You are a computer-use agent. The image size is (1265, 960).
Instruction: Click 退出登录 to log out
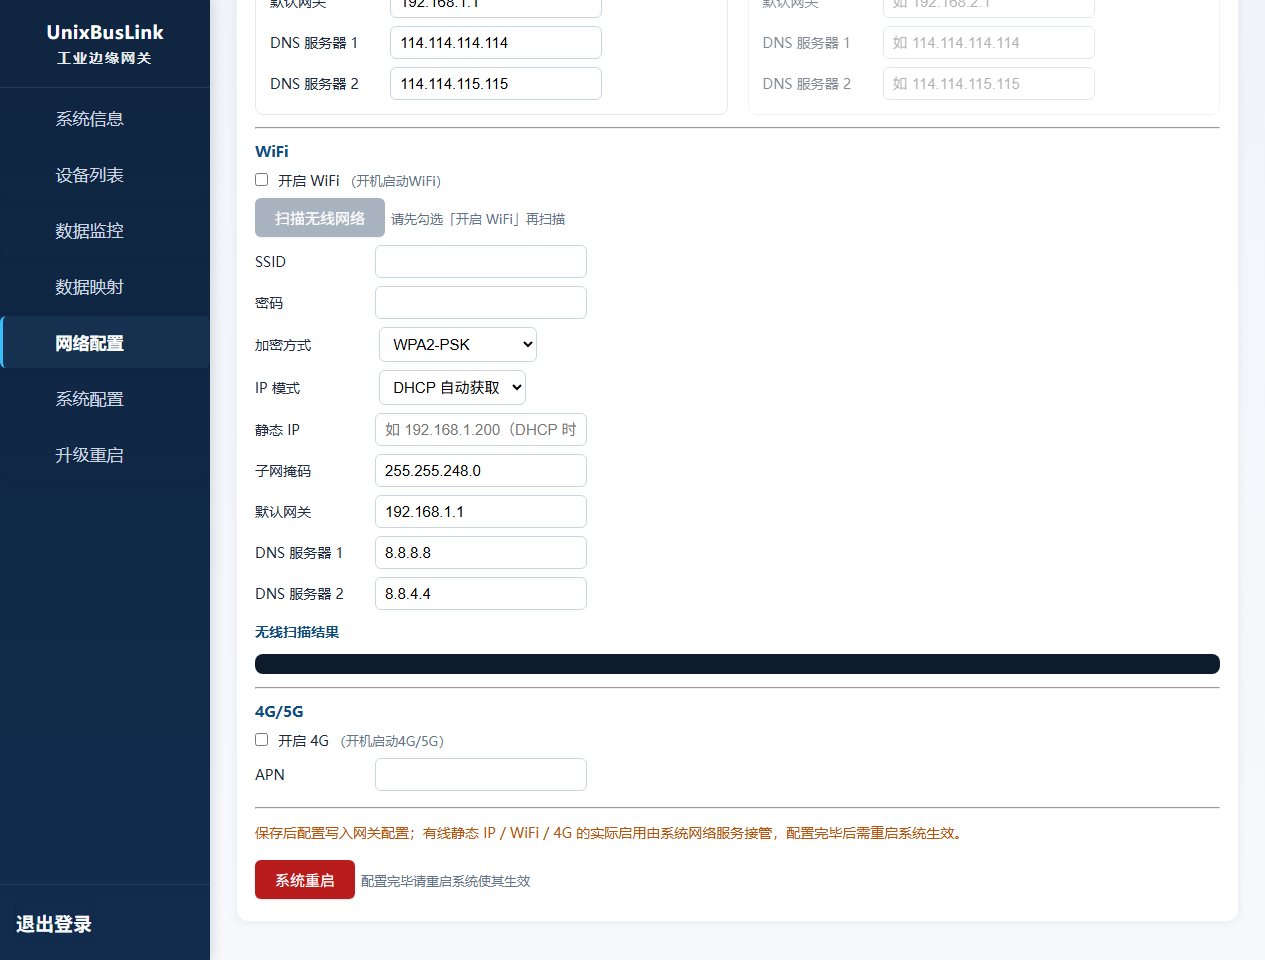54,924
